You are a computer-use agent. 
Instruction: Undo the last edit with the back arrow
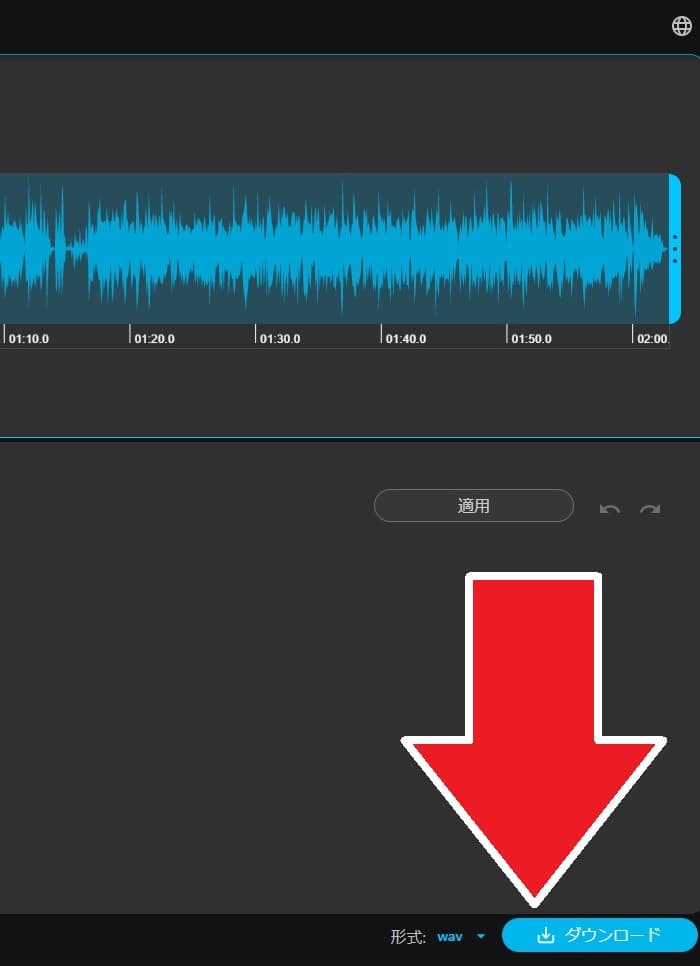(x=609, y=509)
